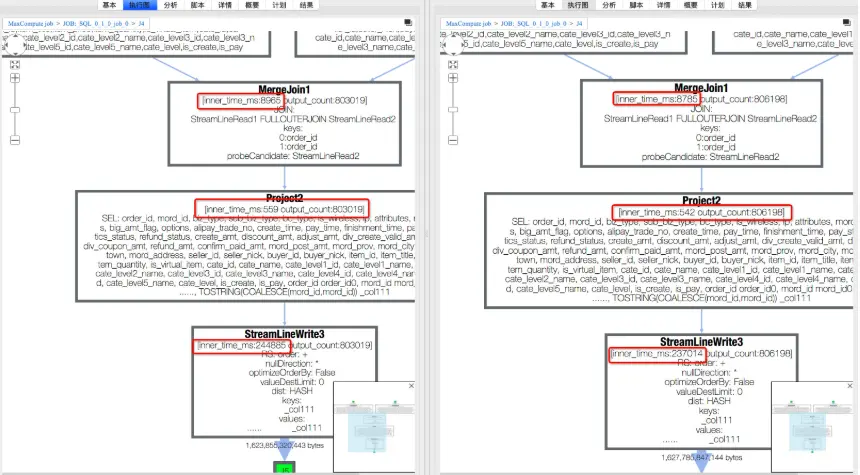Open 计划 tab in left panel
The height and width of the screenshot is (475, 860).
[x=279, y=5]
